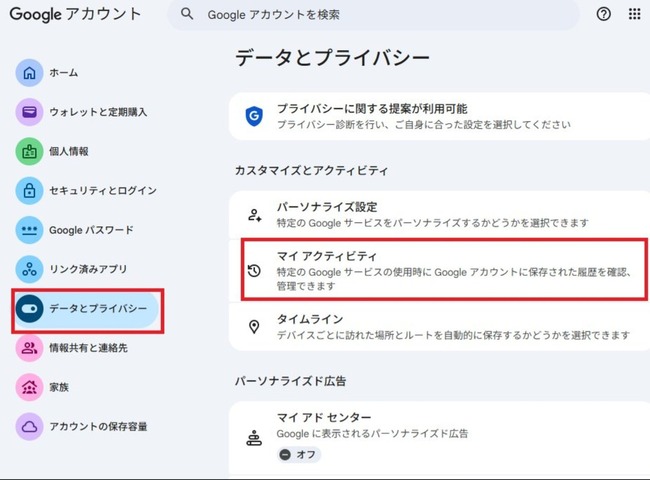The image size is (650, 480).
Task: Open the タイムライン row
Action: pos(439,327)
